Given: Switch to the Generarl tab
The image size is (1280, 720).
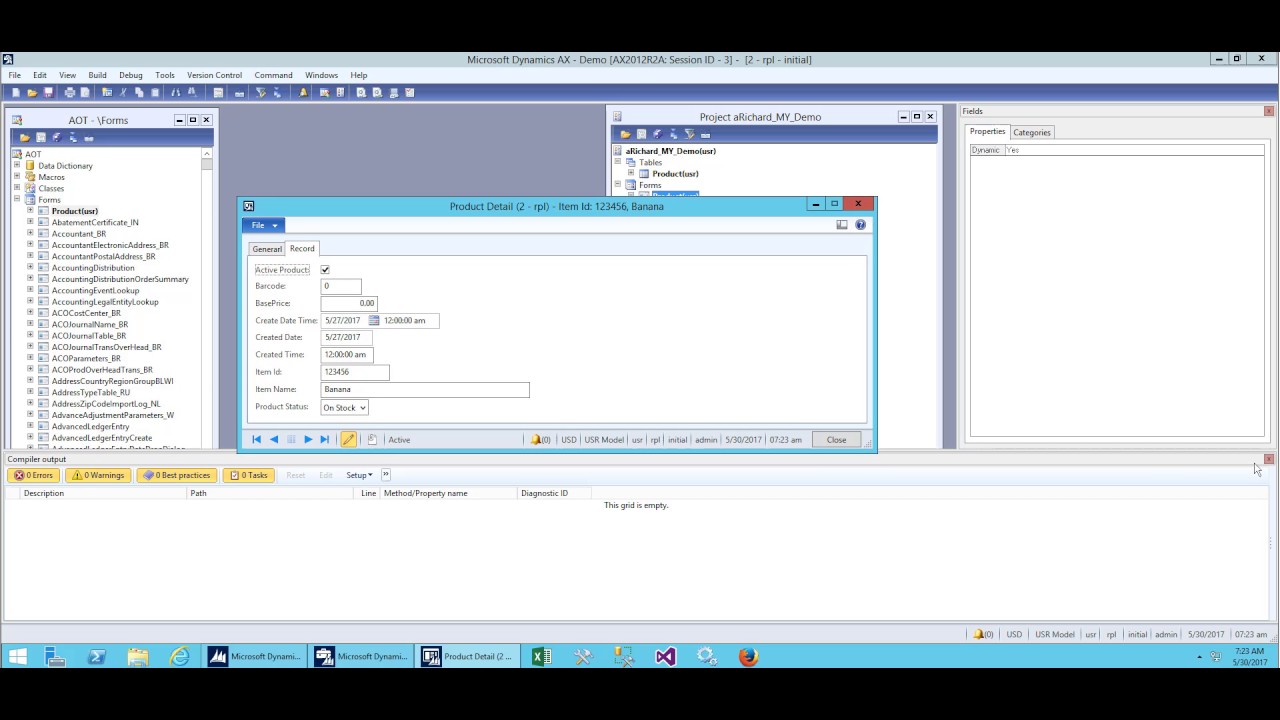Looking at the screenshot, I should coord(267,249).
